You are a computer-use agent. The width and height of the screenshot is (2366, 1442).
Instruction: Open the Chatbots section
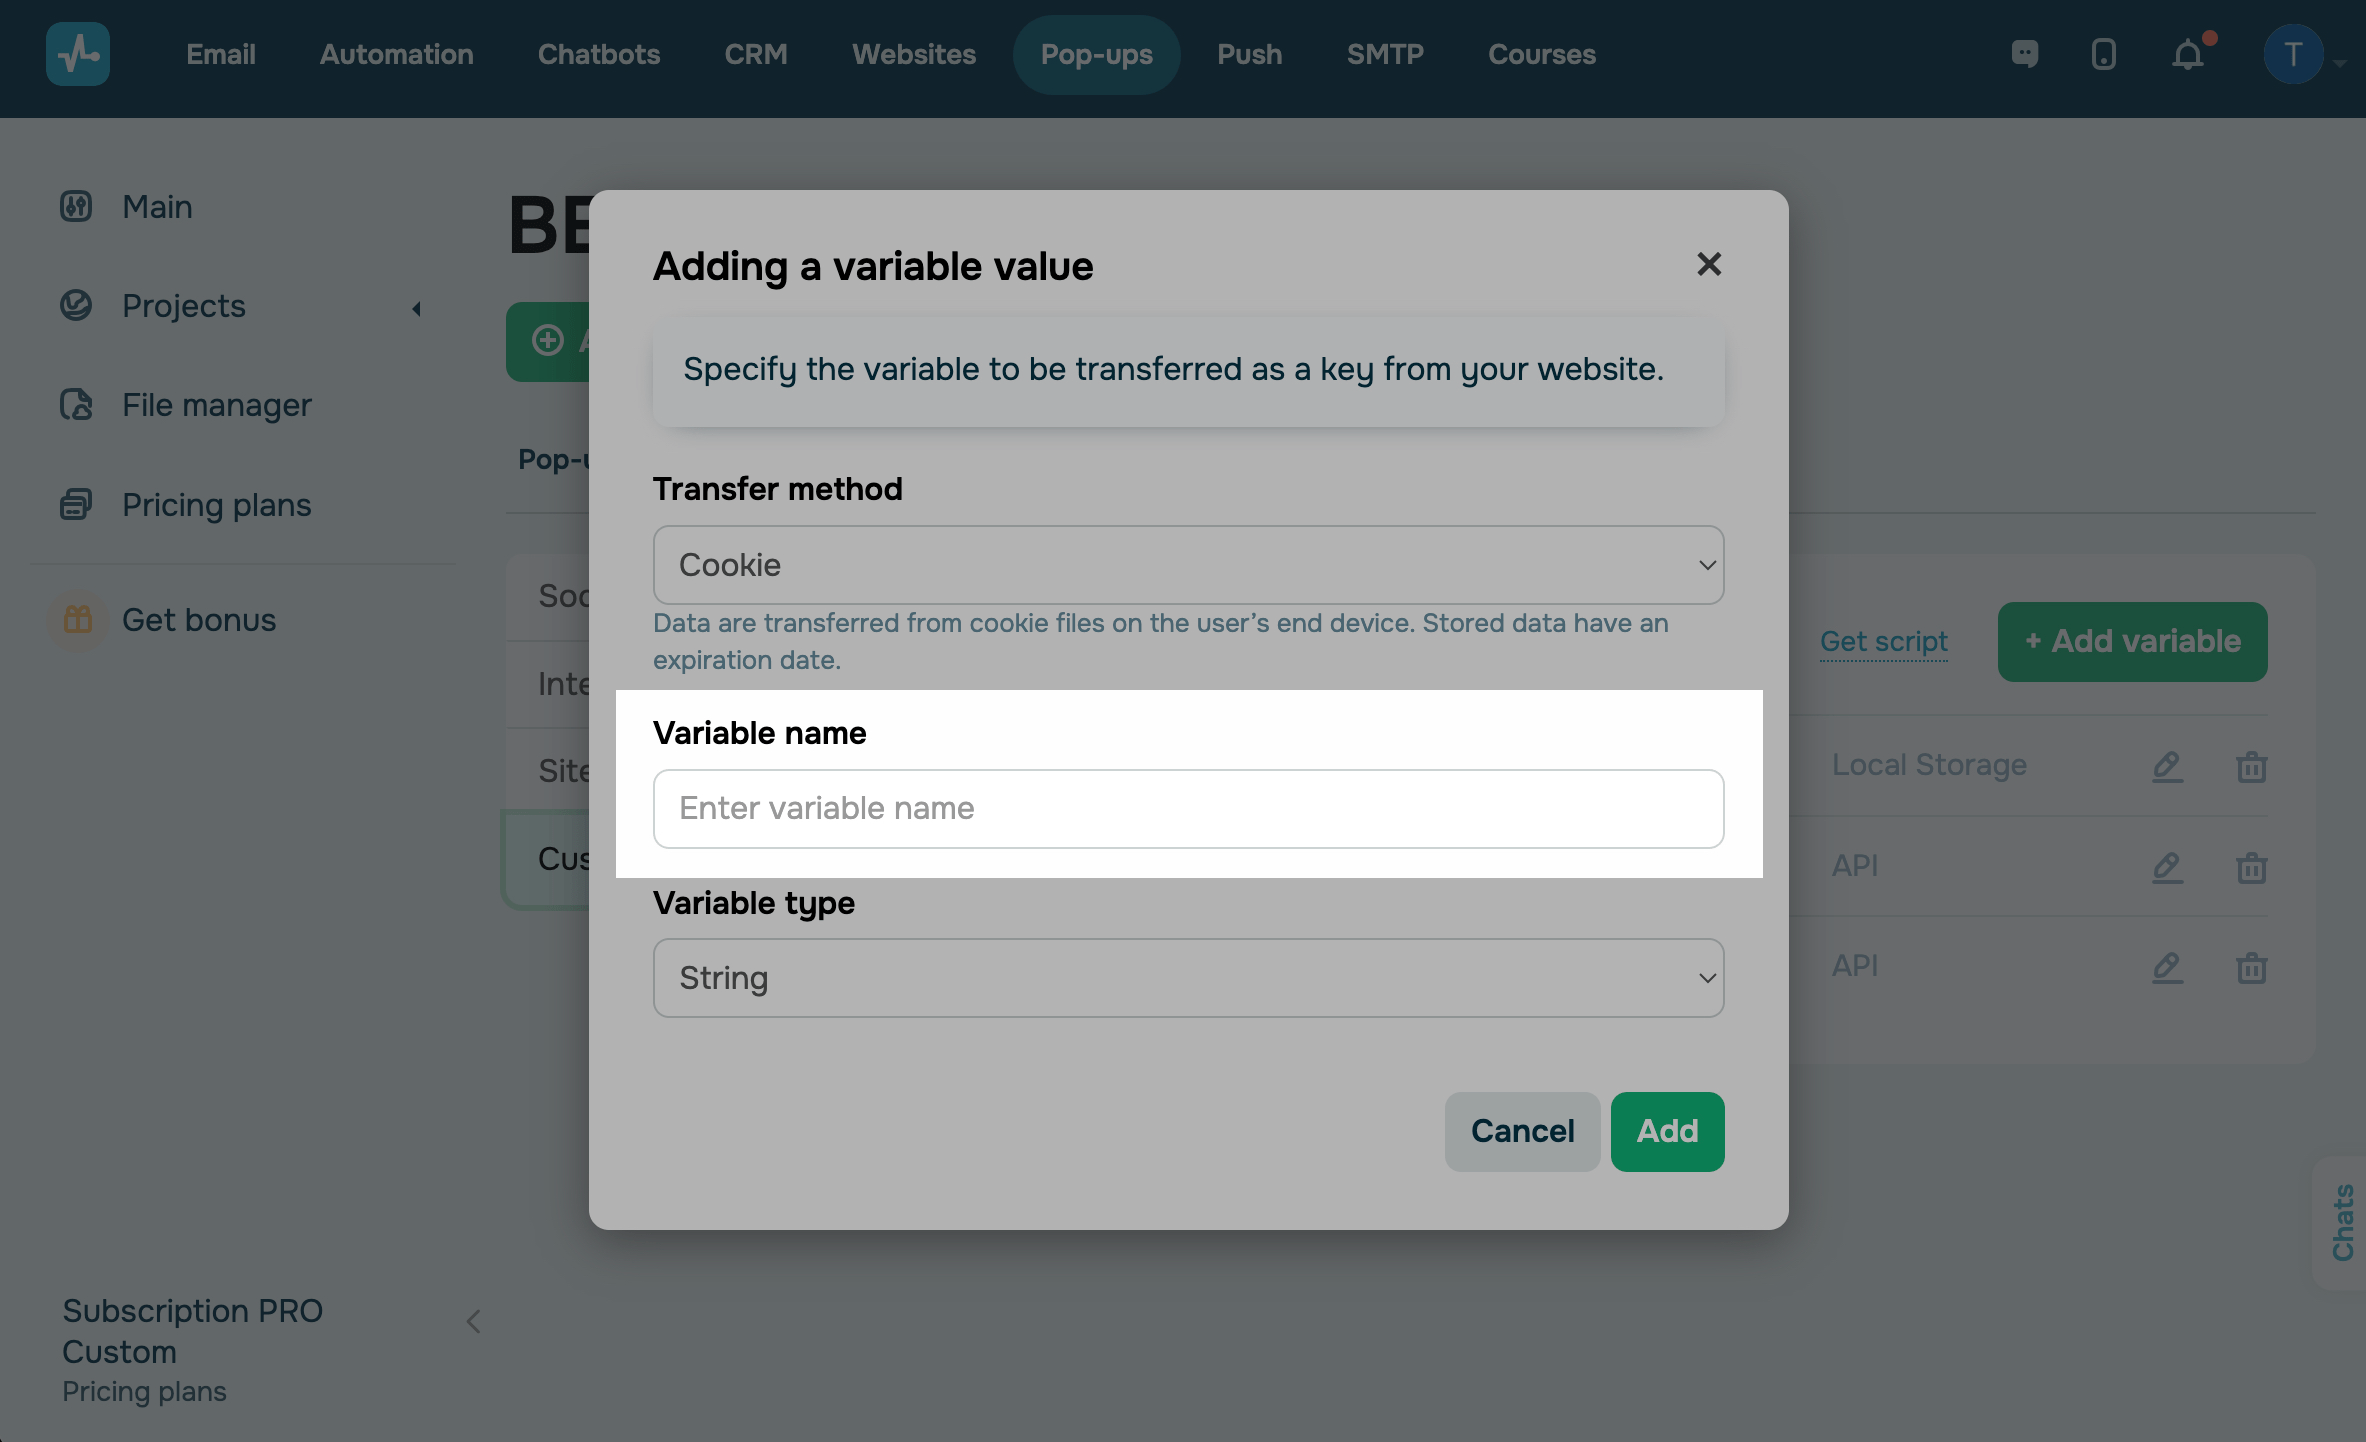(598, 54)
